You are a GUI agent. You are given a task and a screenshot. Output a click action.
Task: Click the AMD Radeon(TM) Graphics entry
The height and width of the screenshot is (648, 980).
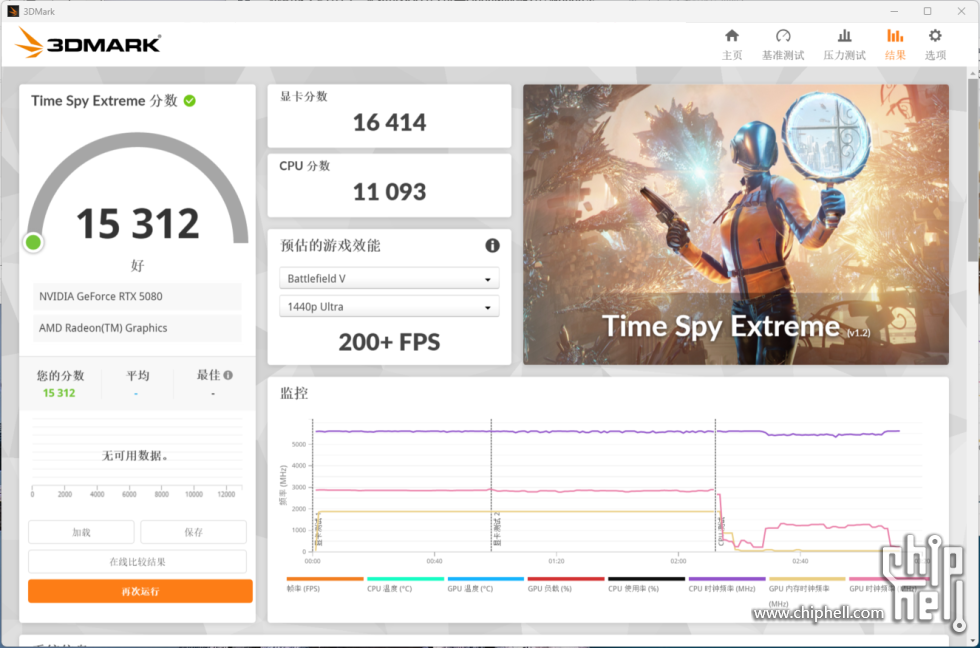click(137, 328)
